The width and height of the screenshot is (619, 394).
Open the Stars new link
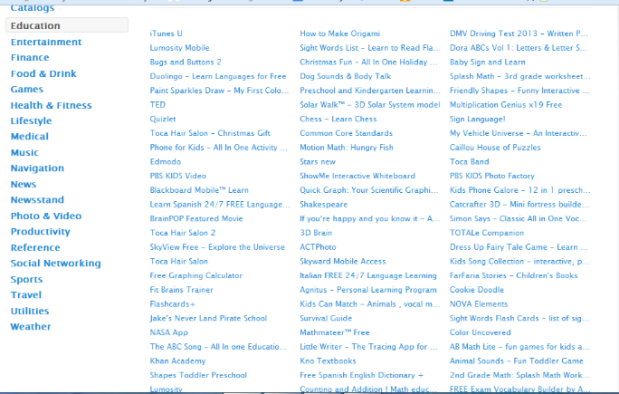(317, 161)
